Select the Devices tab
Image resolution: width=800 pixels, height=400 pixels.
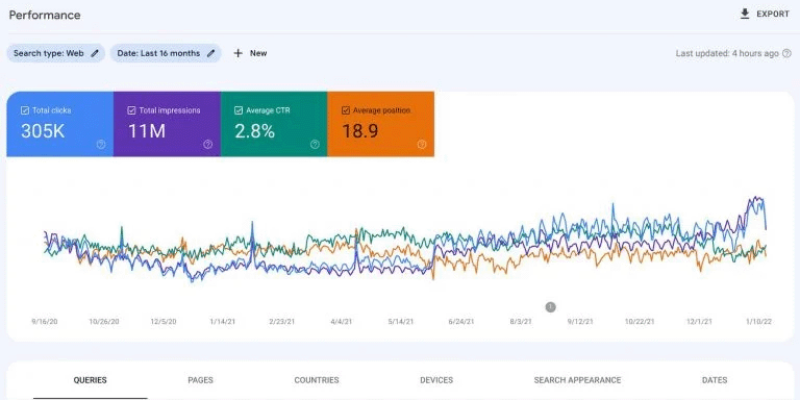click(x=436, y=380)
